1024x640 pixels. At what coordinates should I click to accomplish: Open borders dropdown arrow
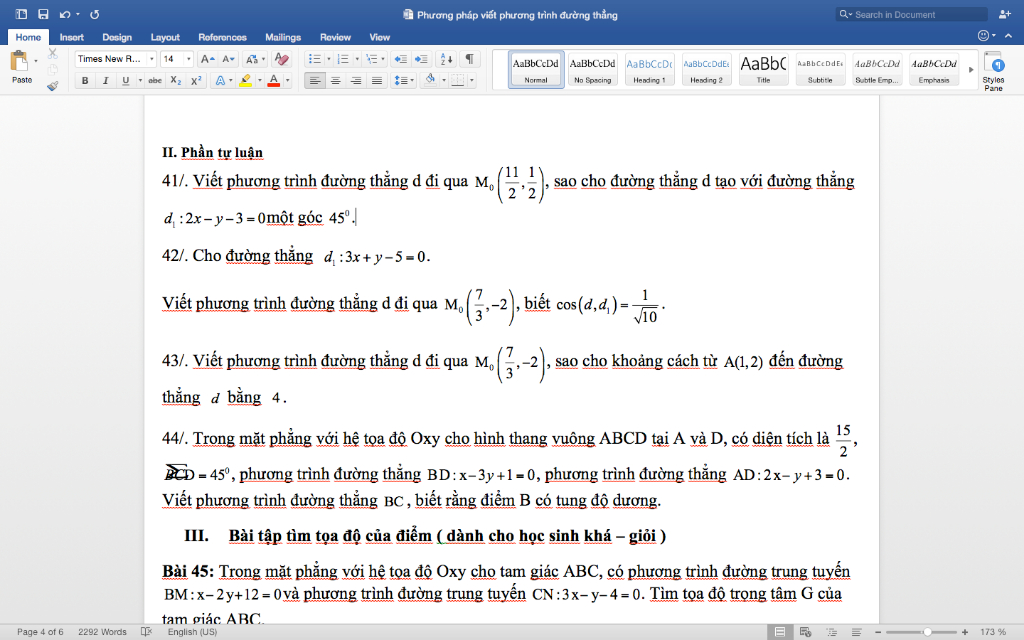point(472,80)
